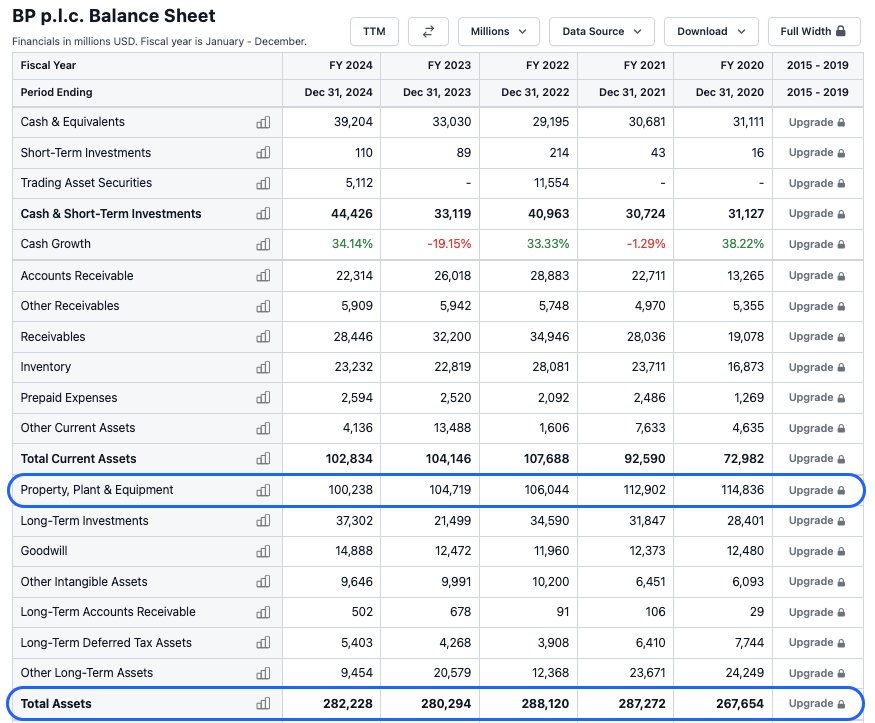Open chart icon for Trading Asset Securities row

tap(263, 183)
